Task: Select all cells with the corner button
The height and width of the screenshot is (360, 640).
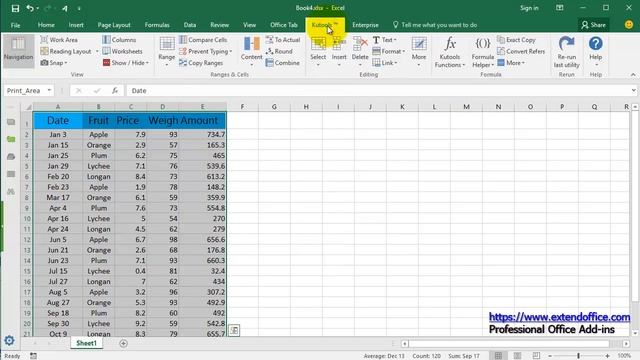Action: tap(29, 107)
